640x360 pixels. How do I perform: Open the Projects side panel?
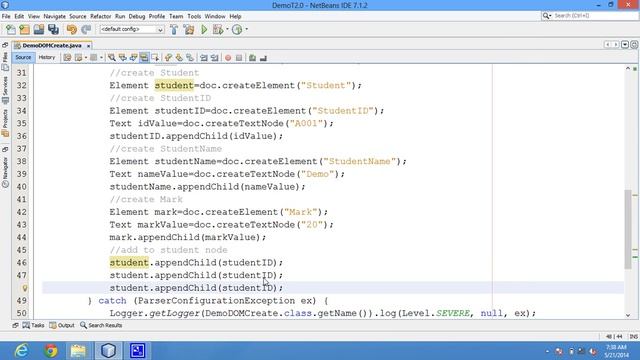pyautogui.click(x=5, y=123)
